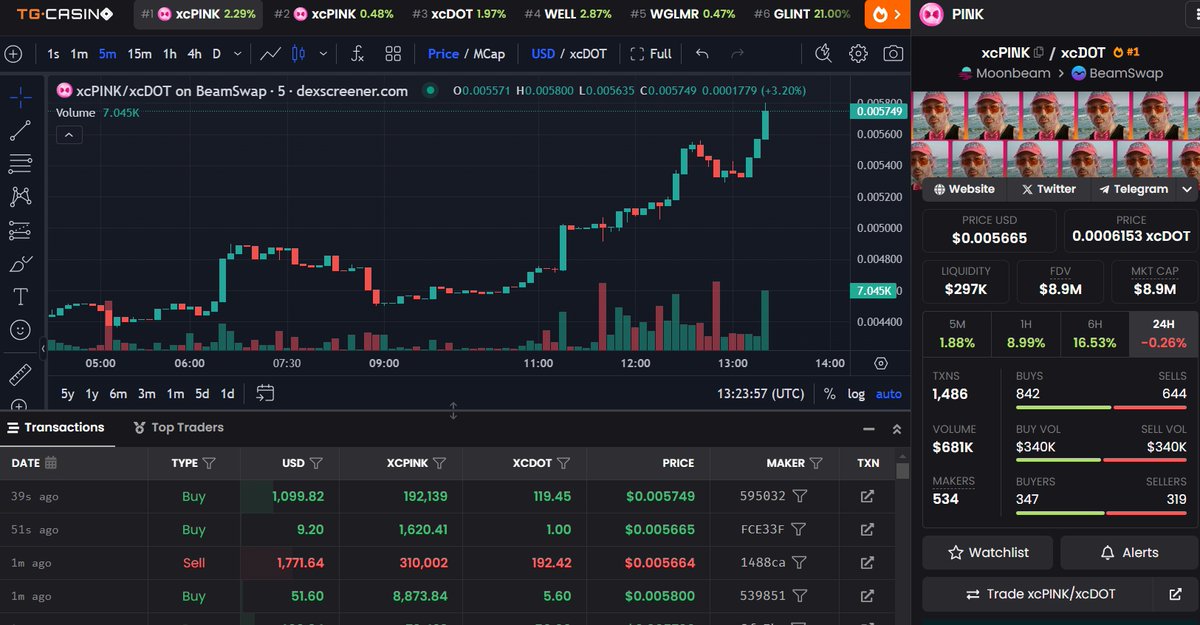
Task: Open the chart layout grid selector
Action: coord(393,54)
